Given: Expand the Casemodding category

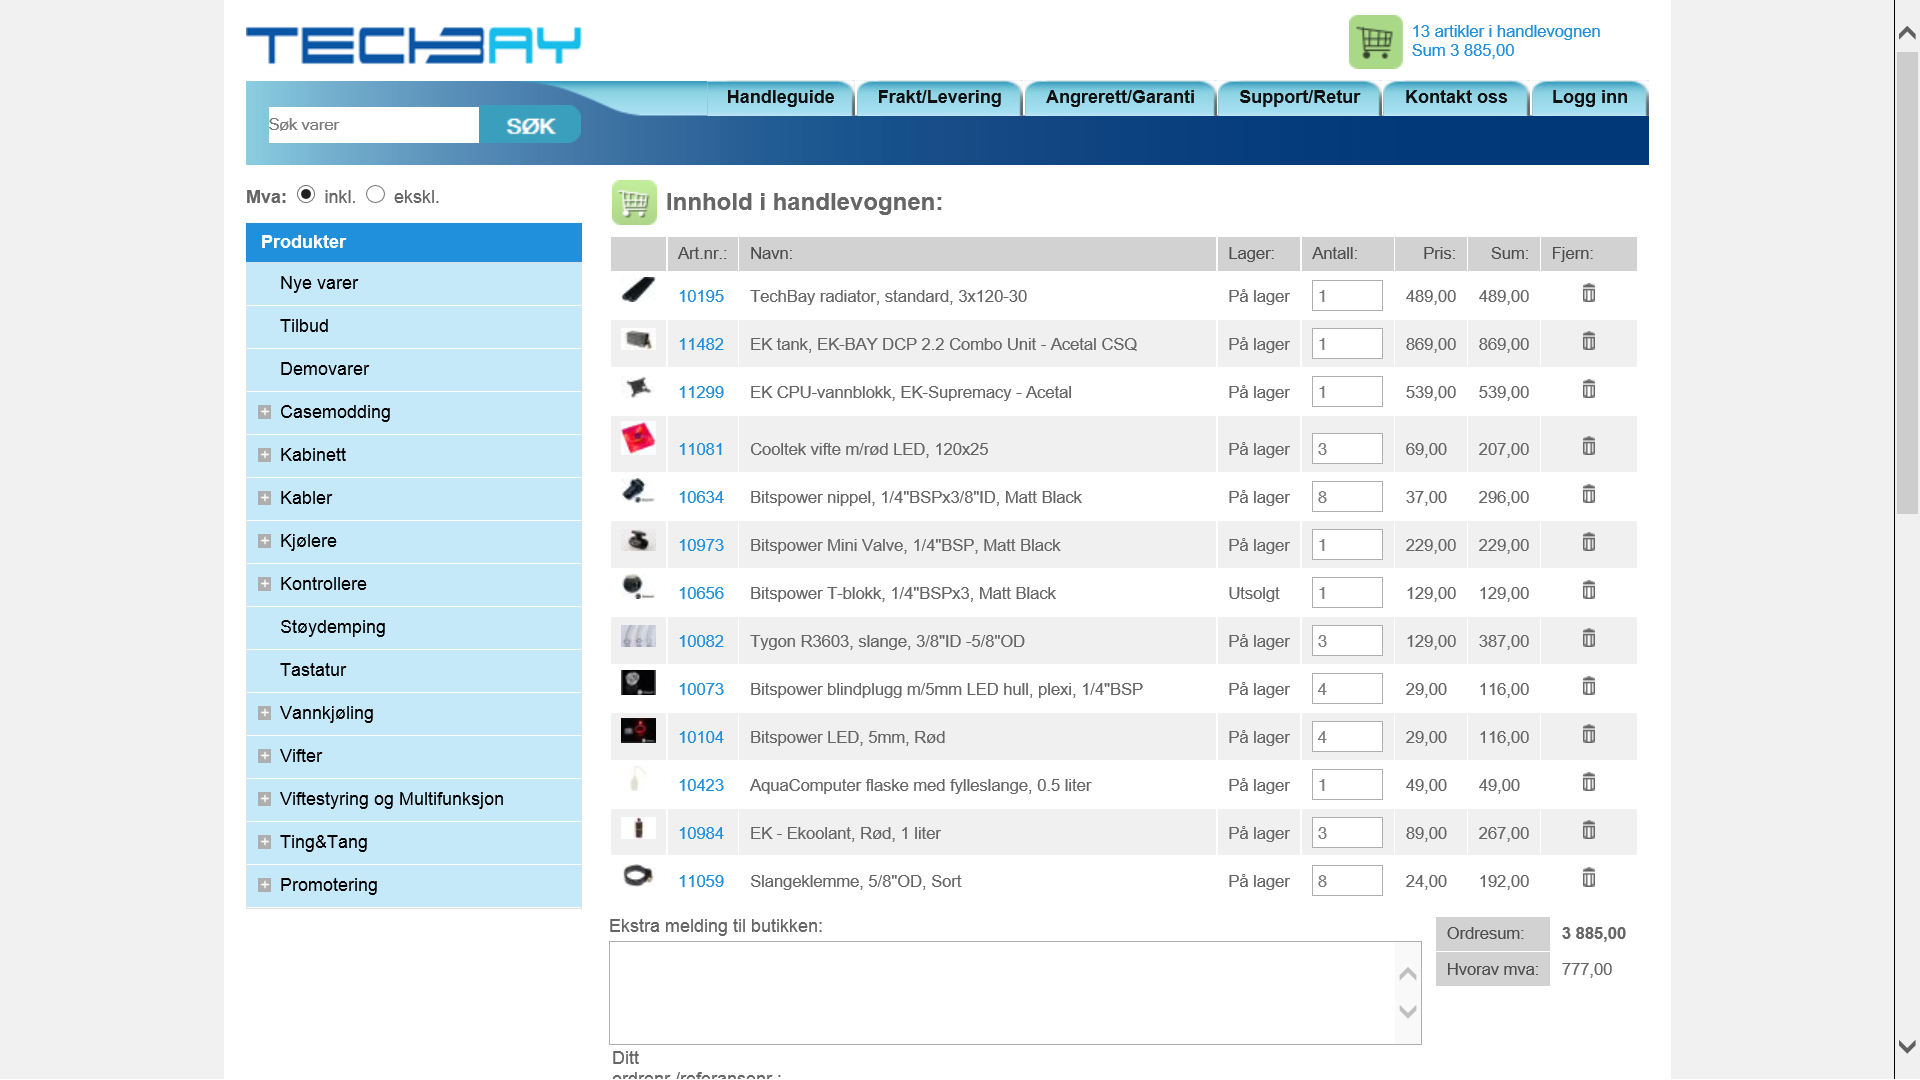Looking at the screenshot, I should click(x=265, y=412).
